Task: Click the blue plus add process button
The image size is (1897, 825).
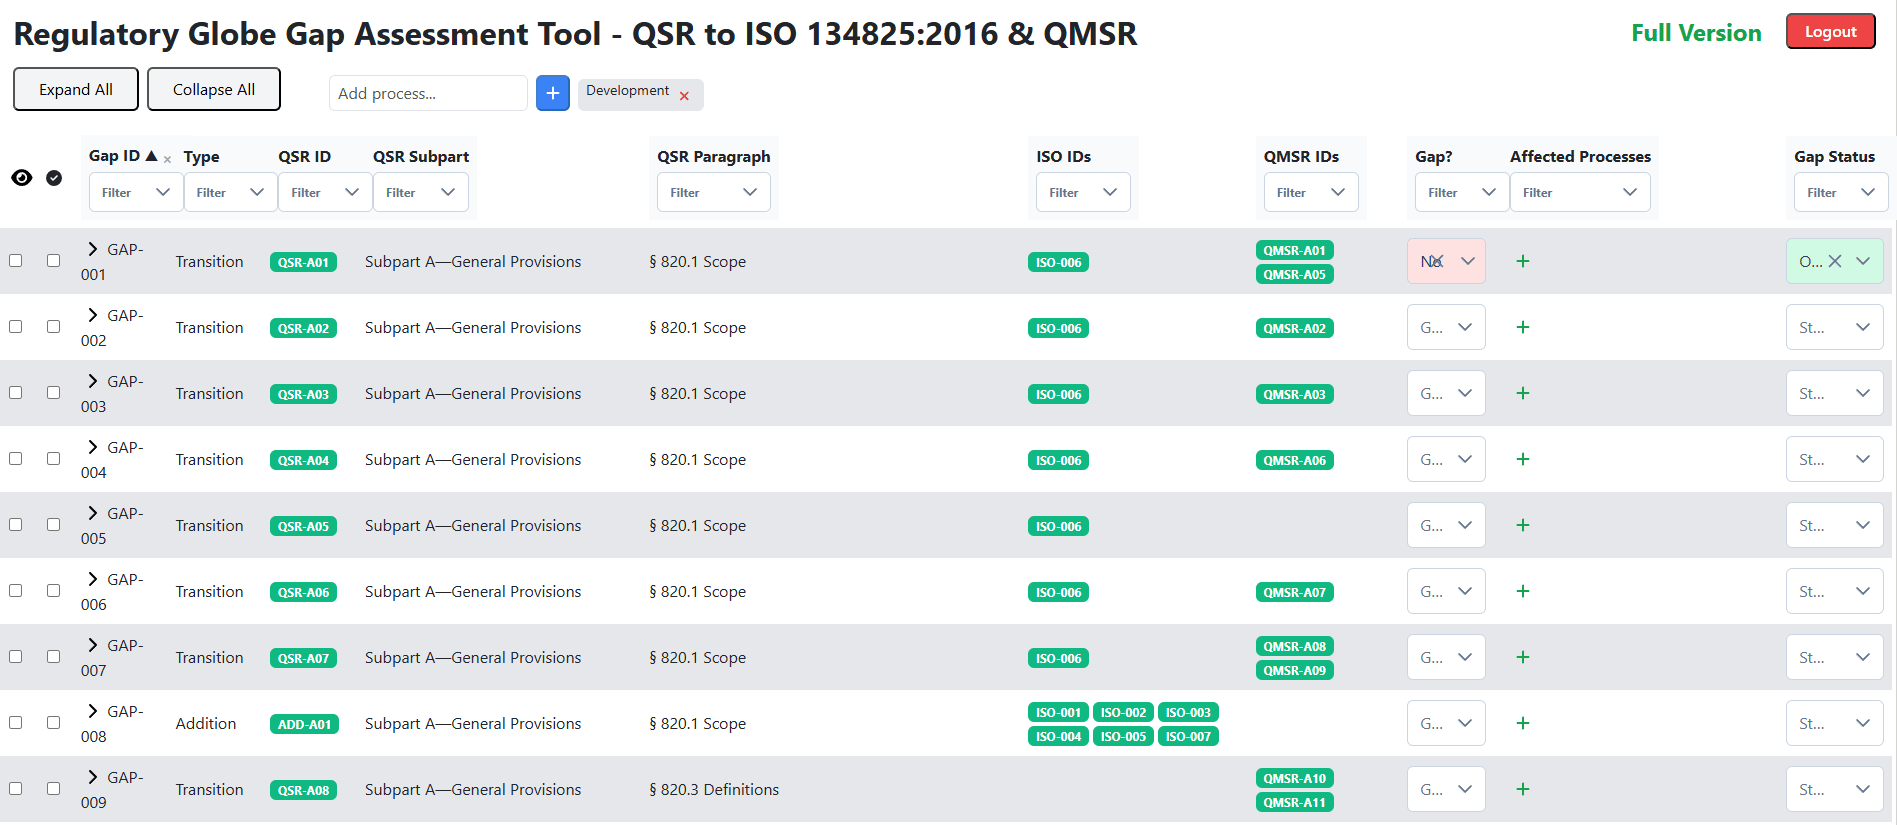Action: point(552,93)
